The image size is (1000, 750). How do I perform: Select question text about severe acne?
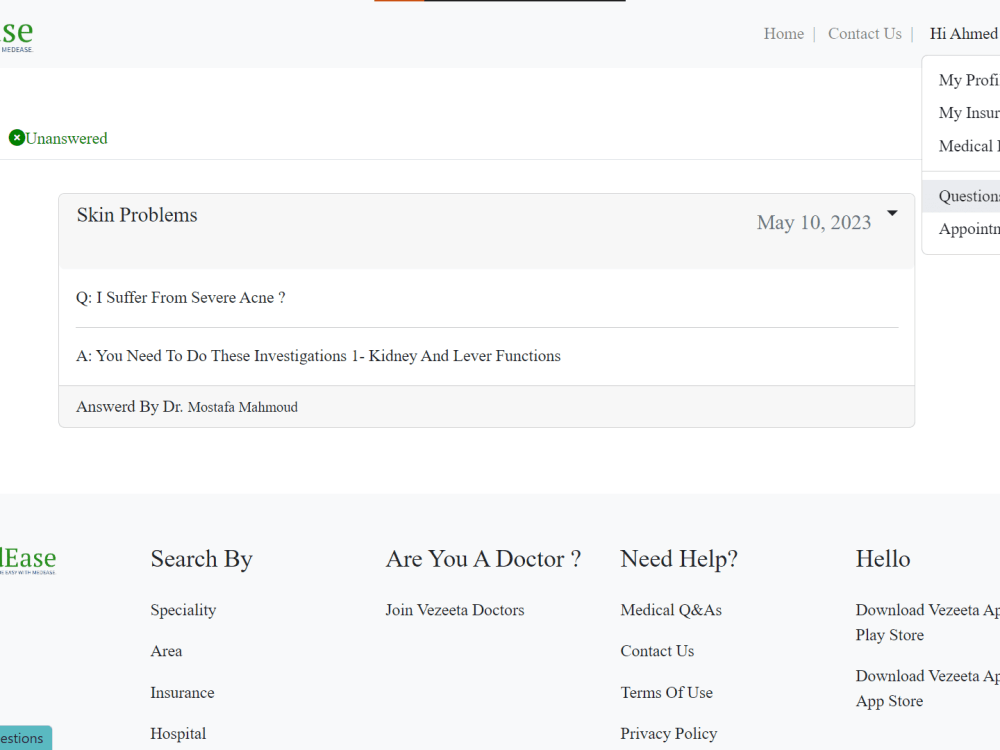180,298
